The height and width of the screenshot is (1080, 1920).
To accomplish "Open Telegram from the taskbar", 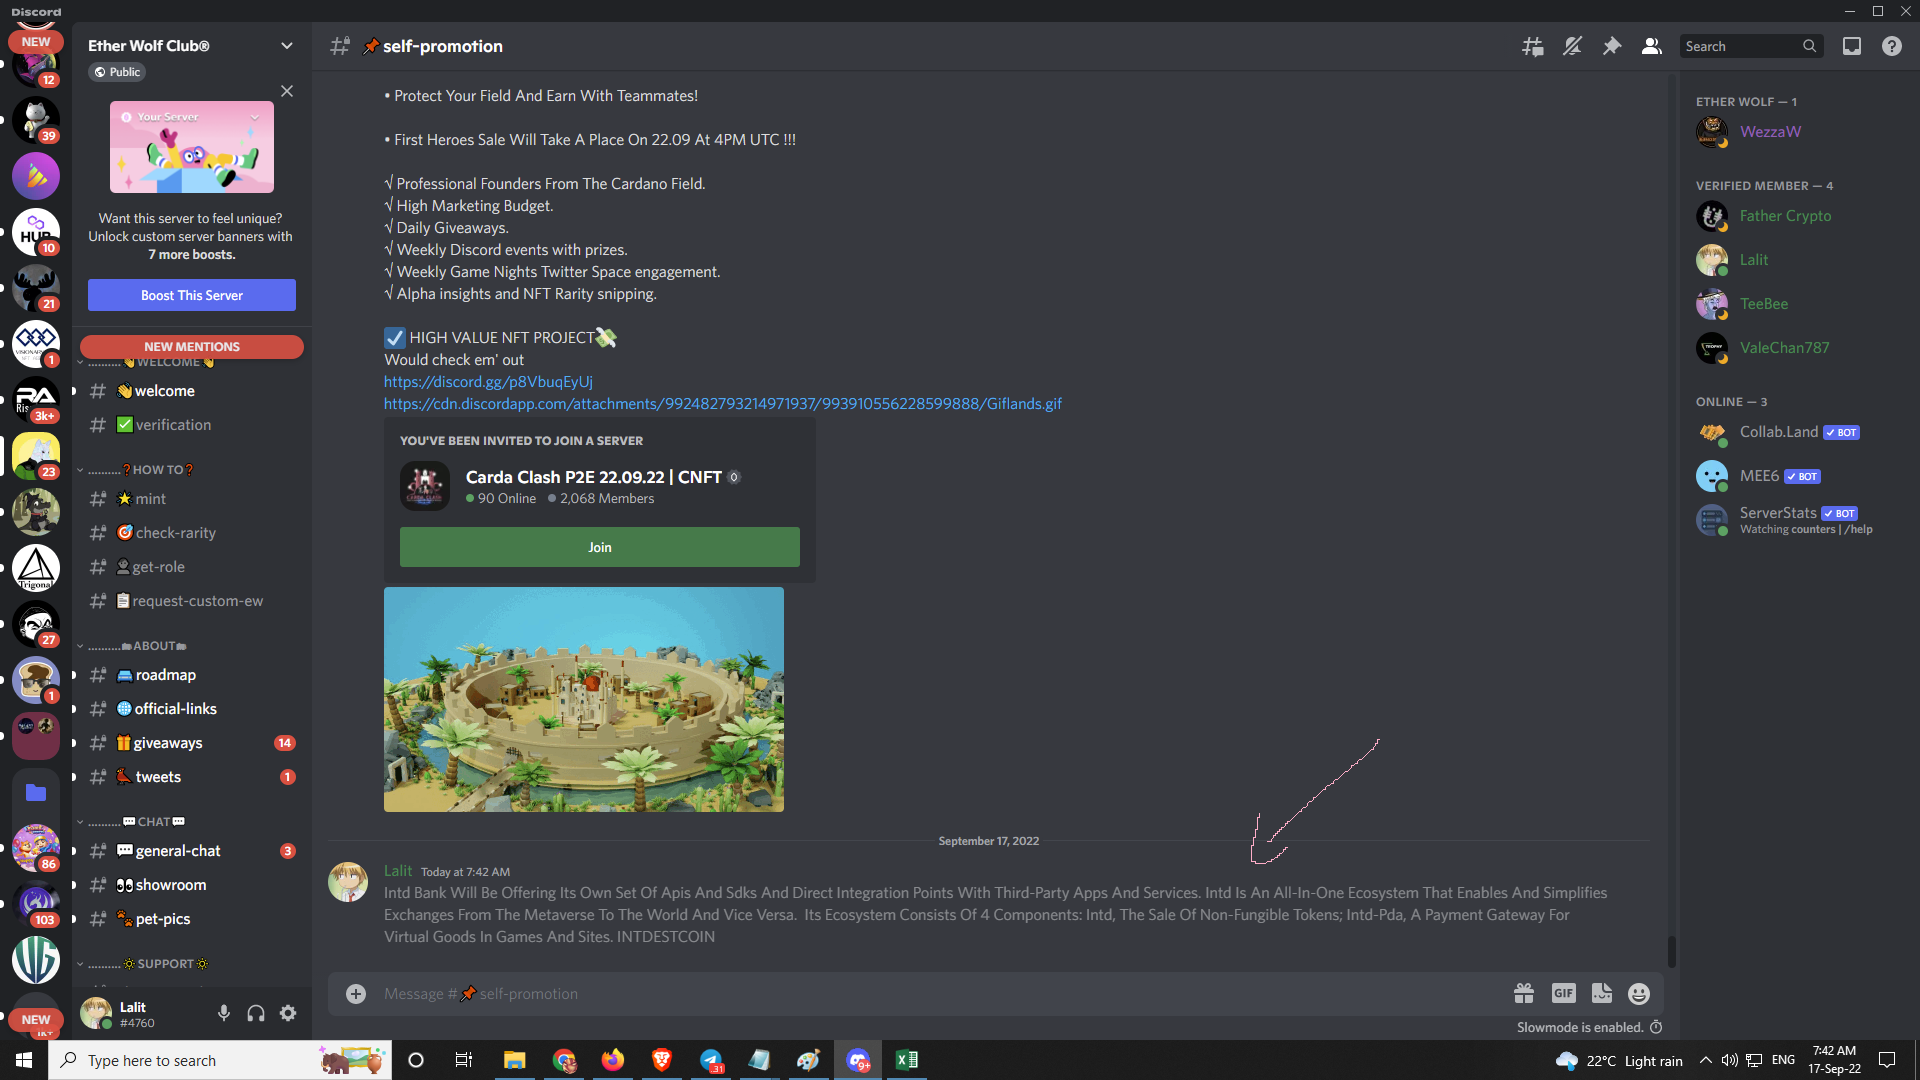I will [711, 1060].
